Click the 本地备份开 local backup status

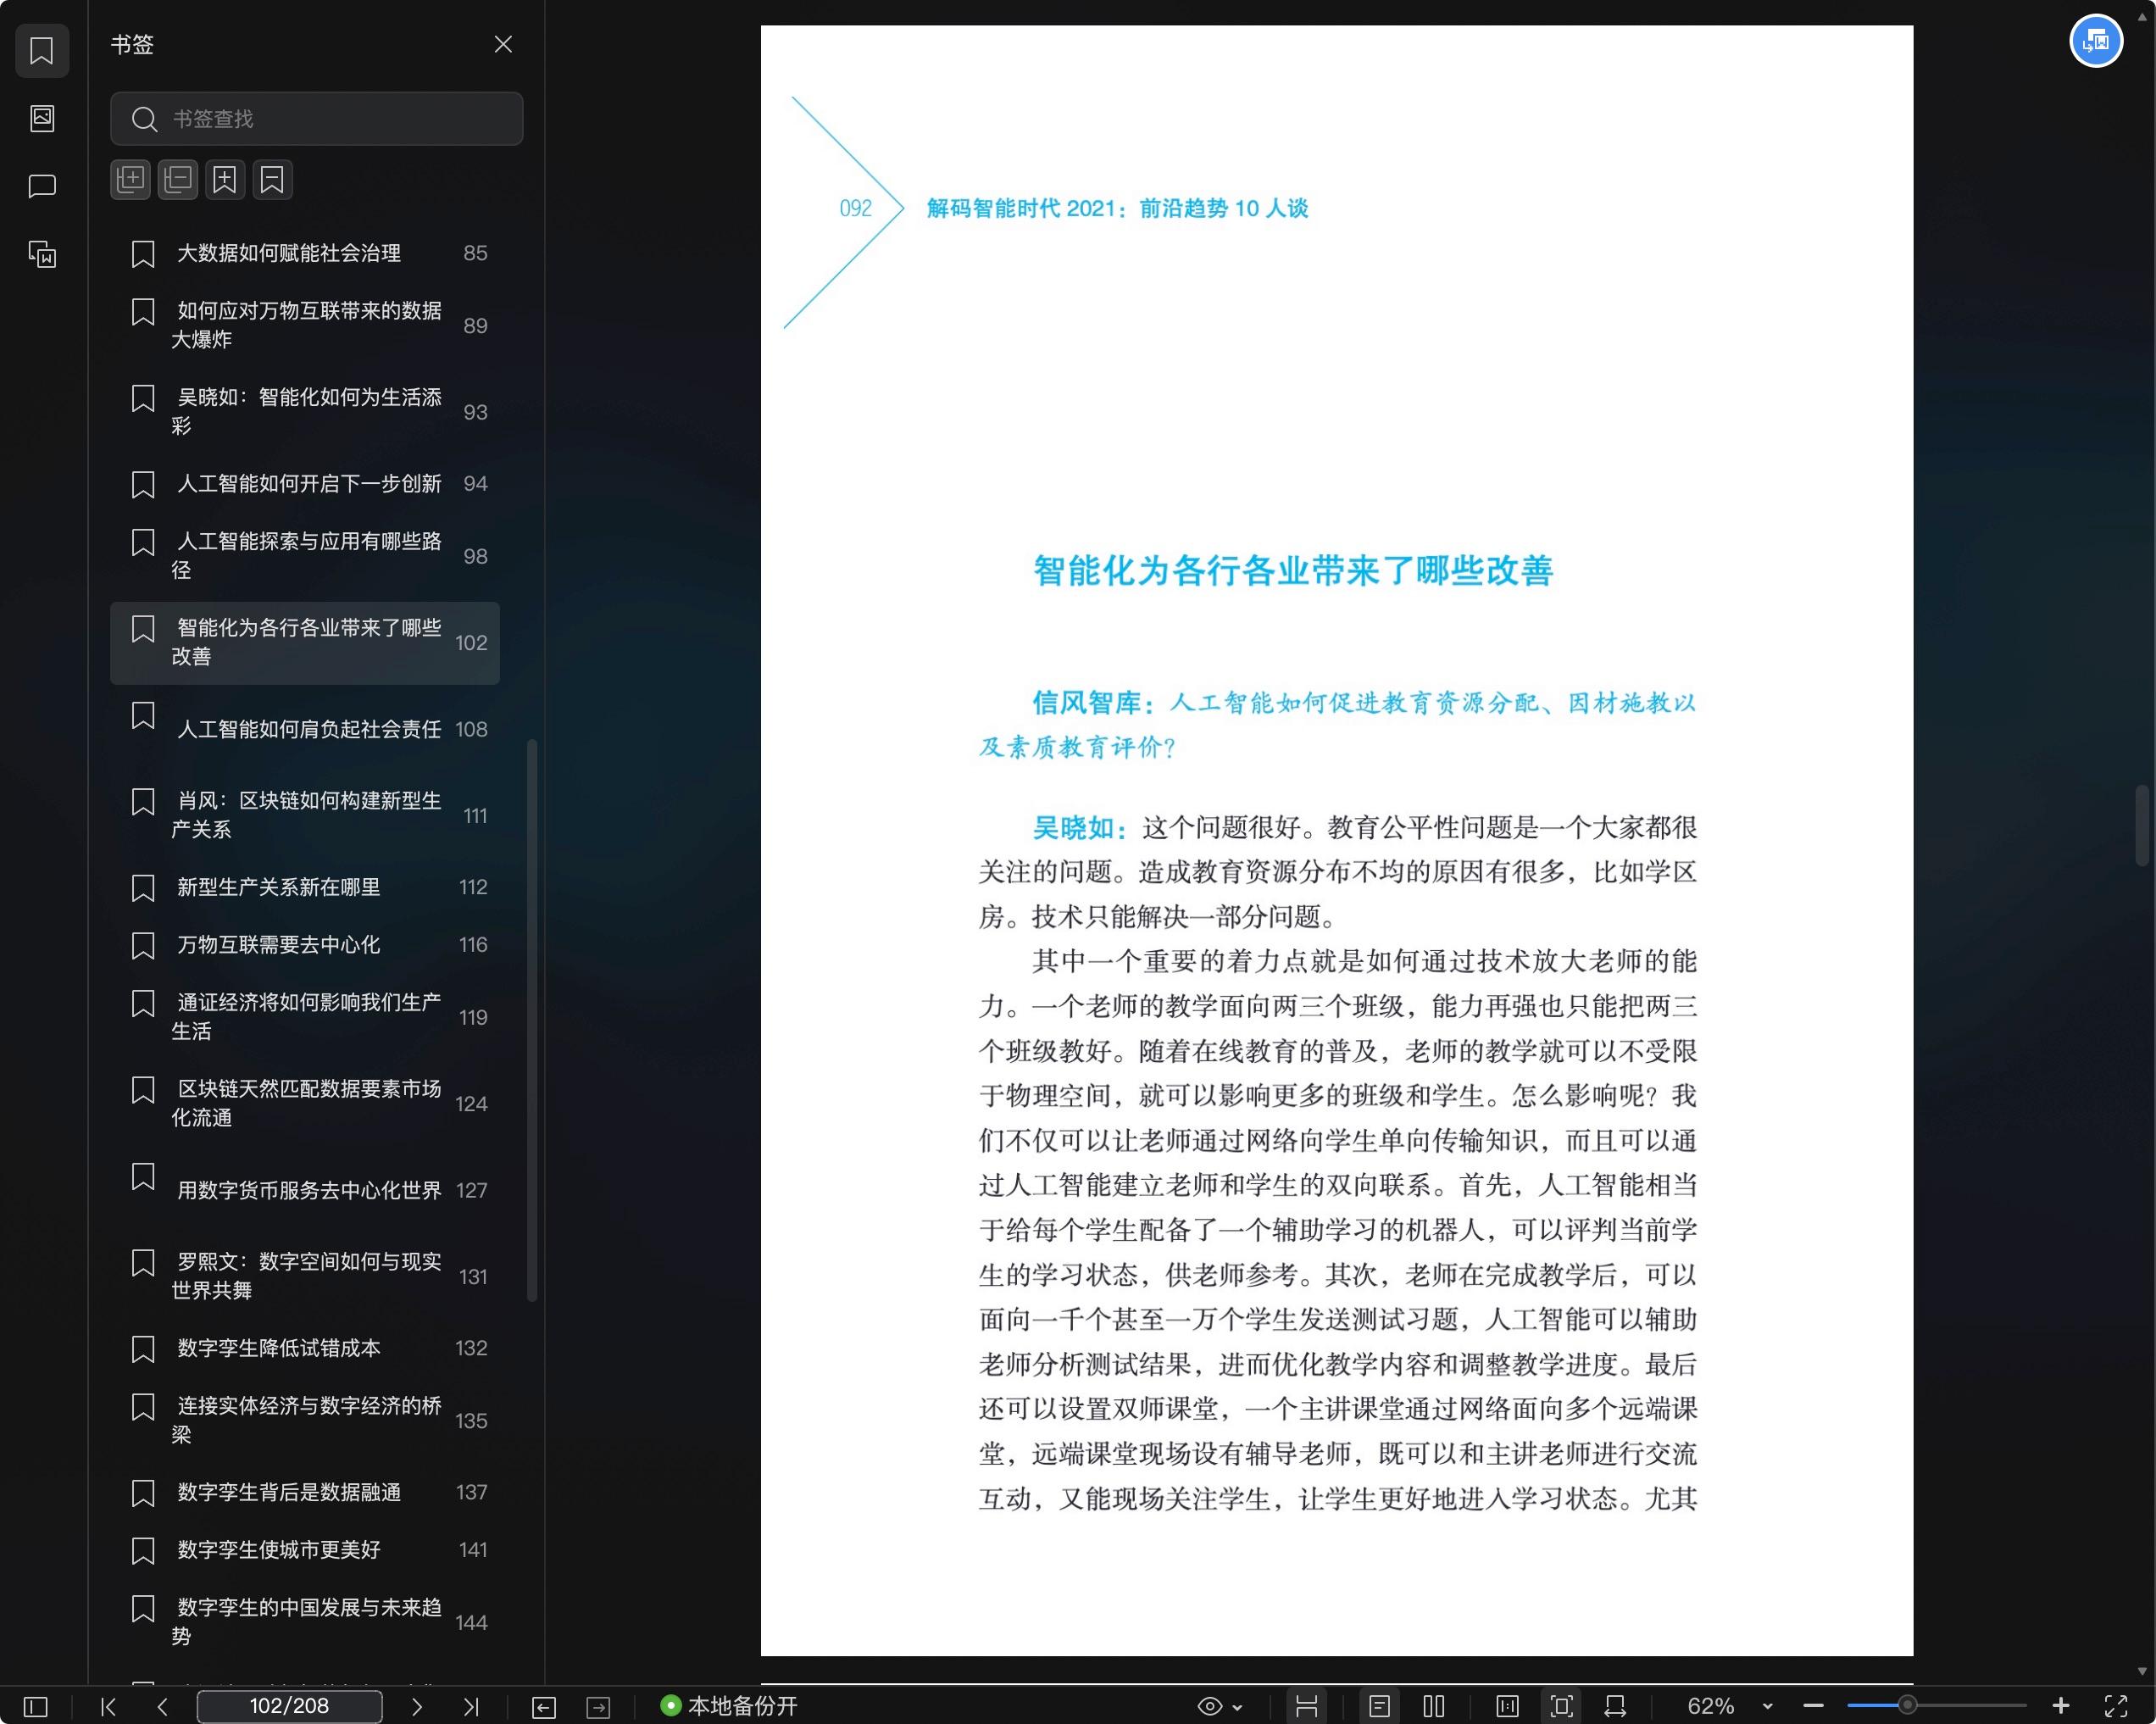(x=729, y=1706)
